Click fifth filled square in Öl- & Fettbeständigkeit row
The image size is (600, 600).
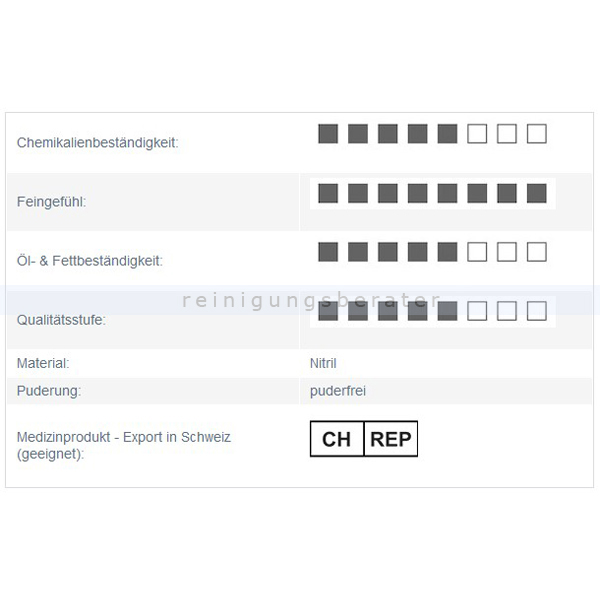point(447,252)
